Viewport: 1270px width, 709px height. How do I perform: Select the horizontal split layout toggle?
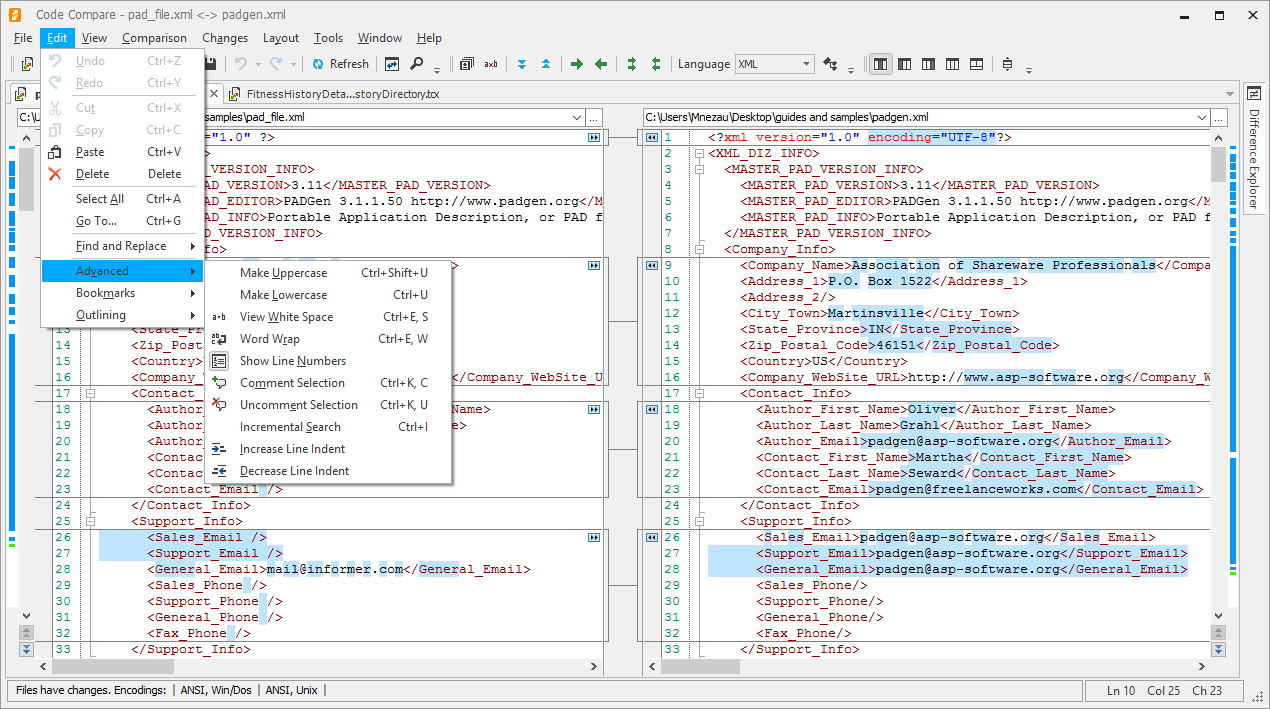tap(976, 64)
